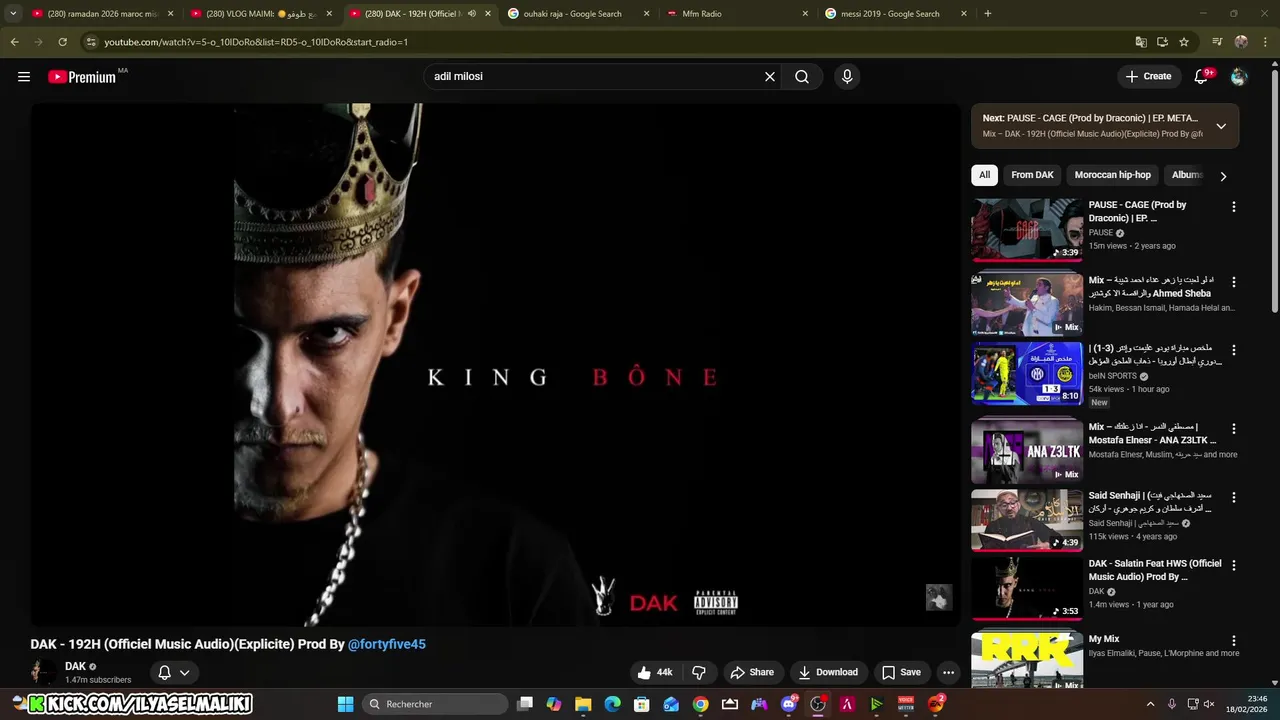Switch to 'ouhaki raja - Google Search' tab
This screenshot has height=720, width=1280.
pyautogui.click(x=578, y=14)
